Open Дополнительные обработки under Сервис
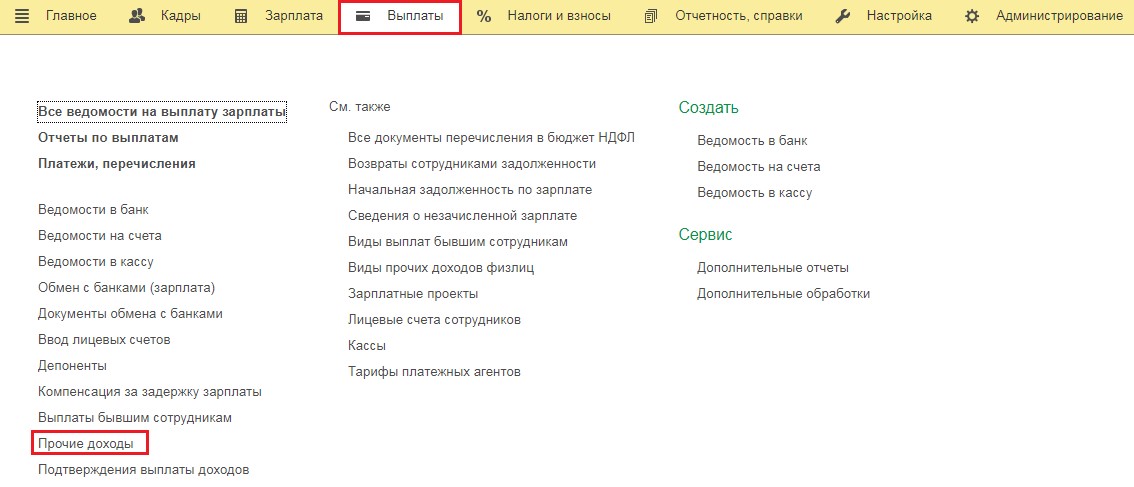The image size is (1134, 487). tap(783, 294)
